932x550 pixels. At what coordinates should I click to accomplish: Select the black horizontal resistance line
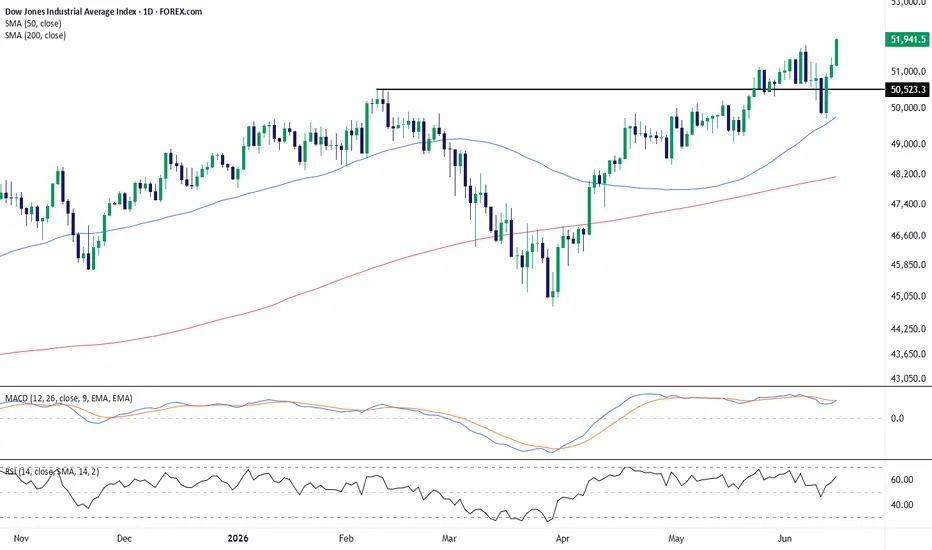630,90
